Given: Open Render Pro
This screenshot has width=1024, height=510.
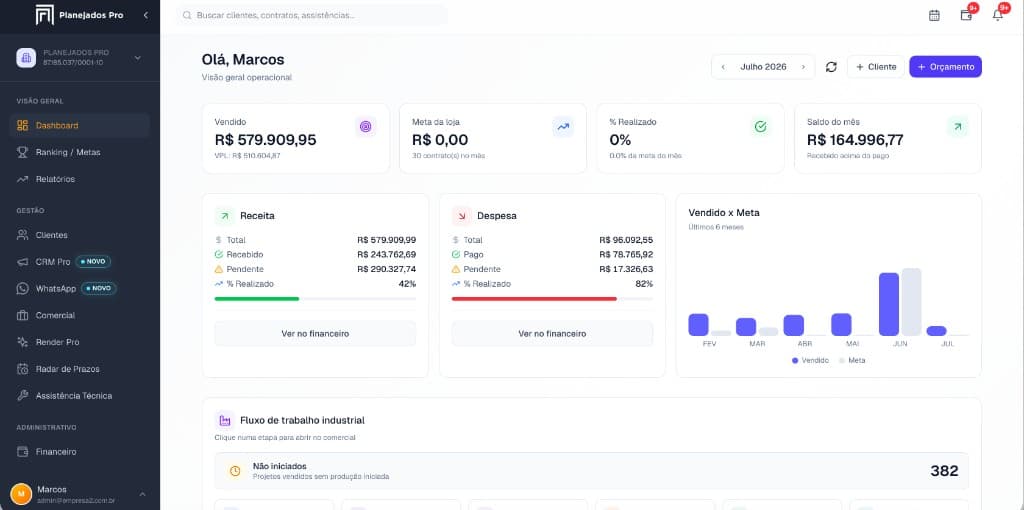Looking at the screenshot, I should 80,342.
